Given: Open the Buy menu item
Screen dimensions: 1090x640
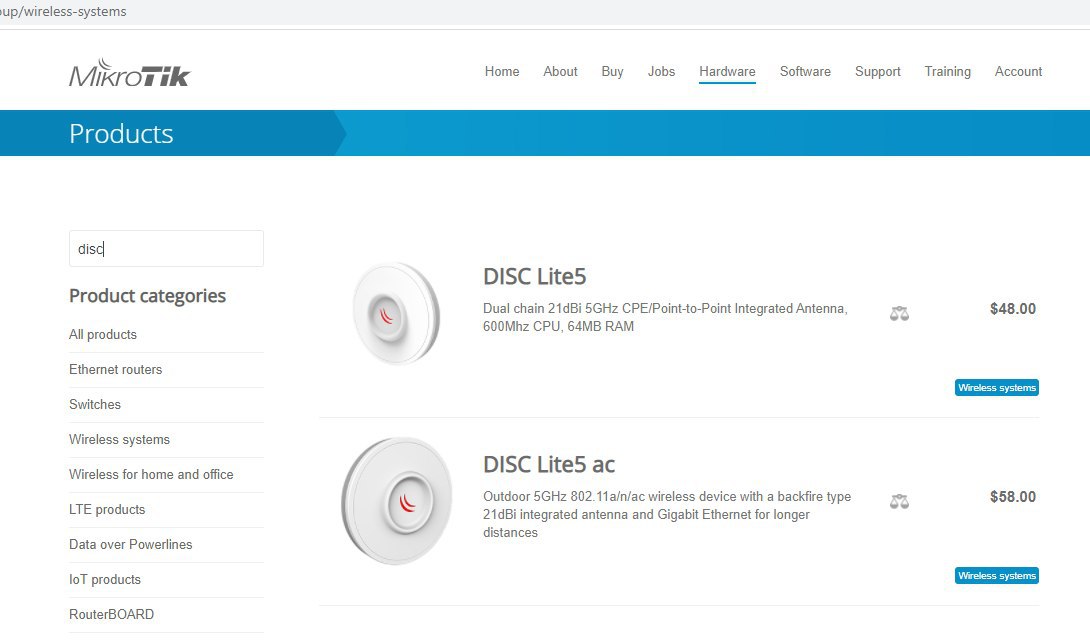Looking at the screenshot, I should point(612,72).
